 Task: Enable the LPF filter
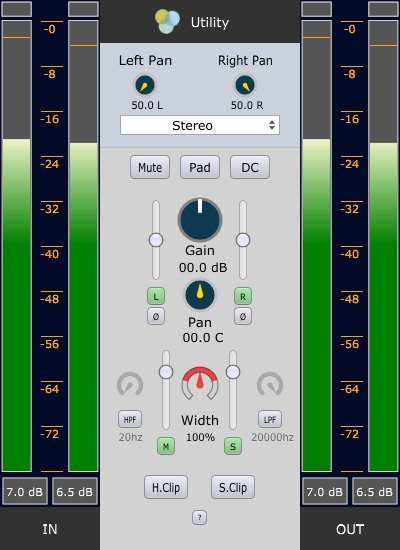tap(270, 419)
